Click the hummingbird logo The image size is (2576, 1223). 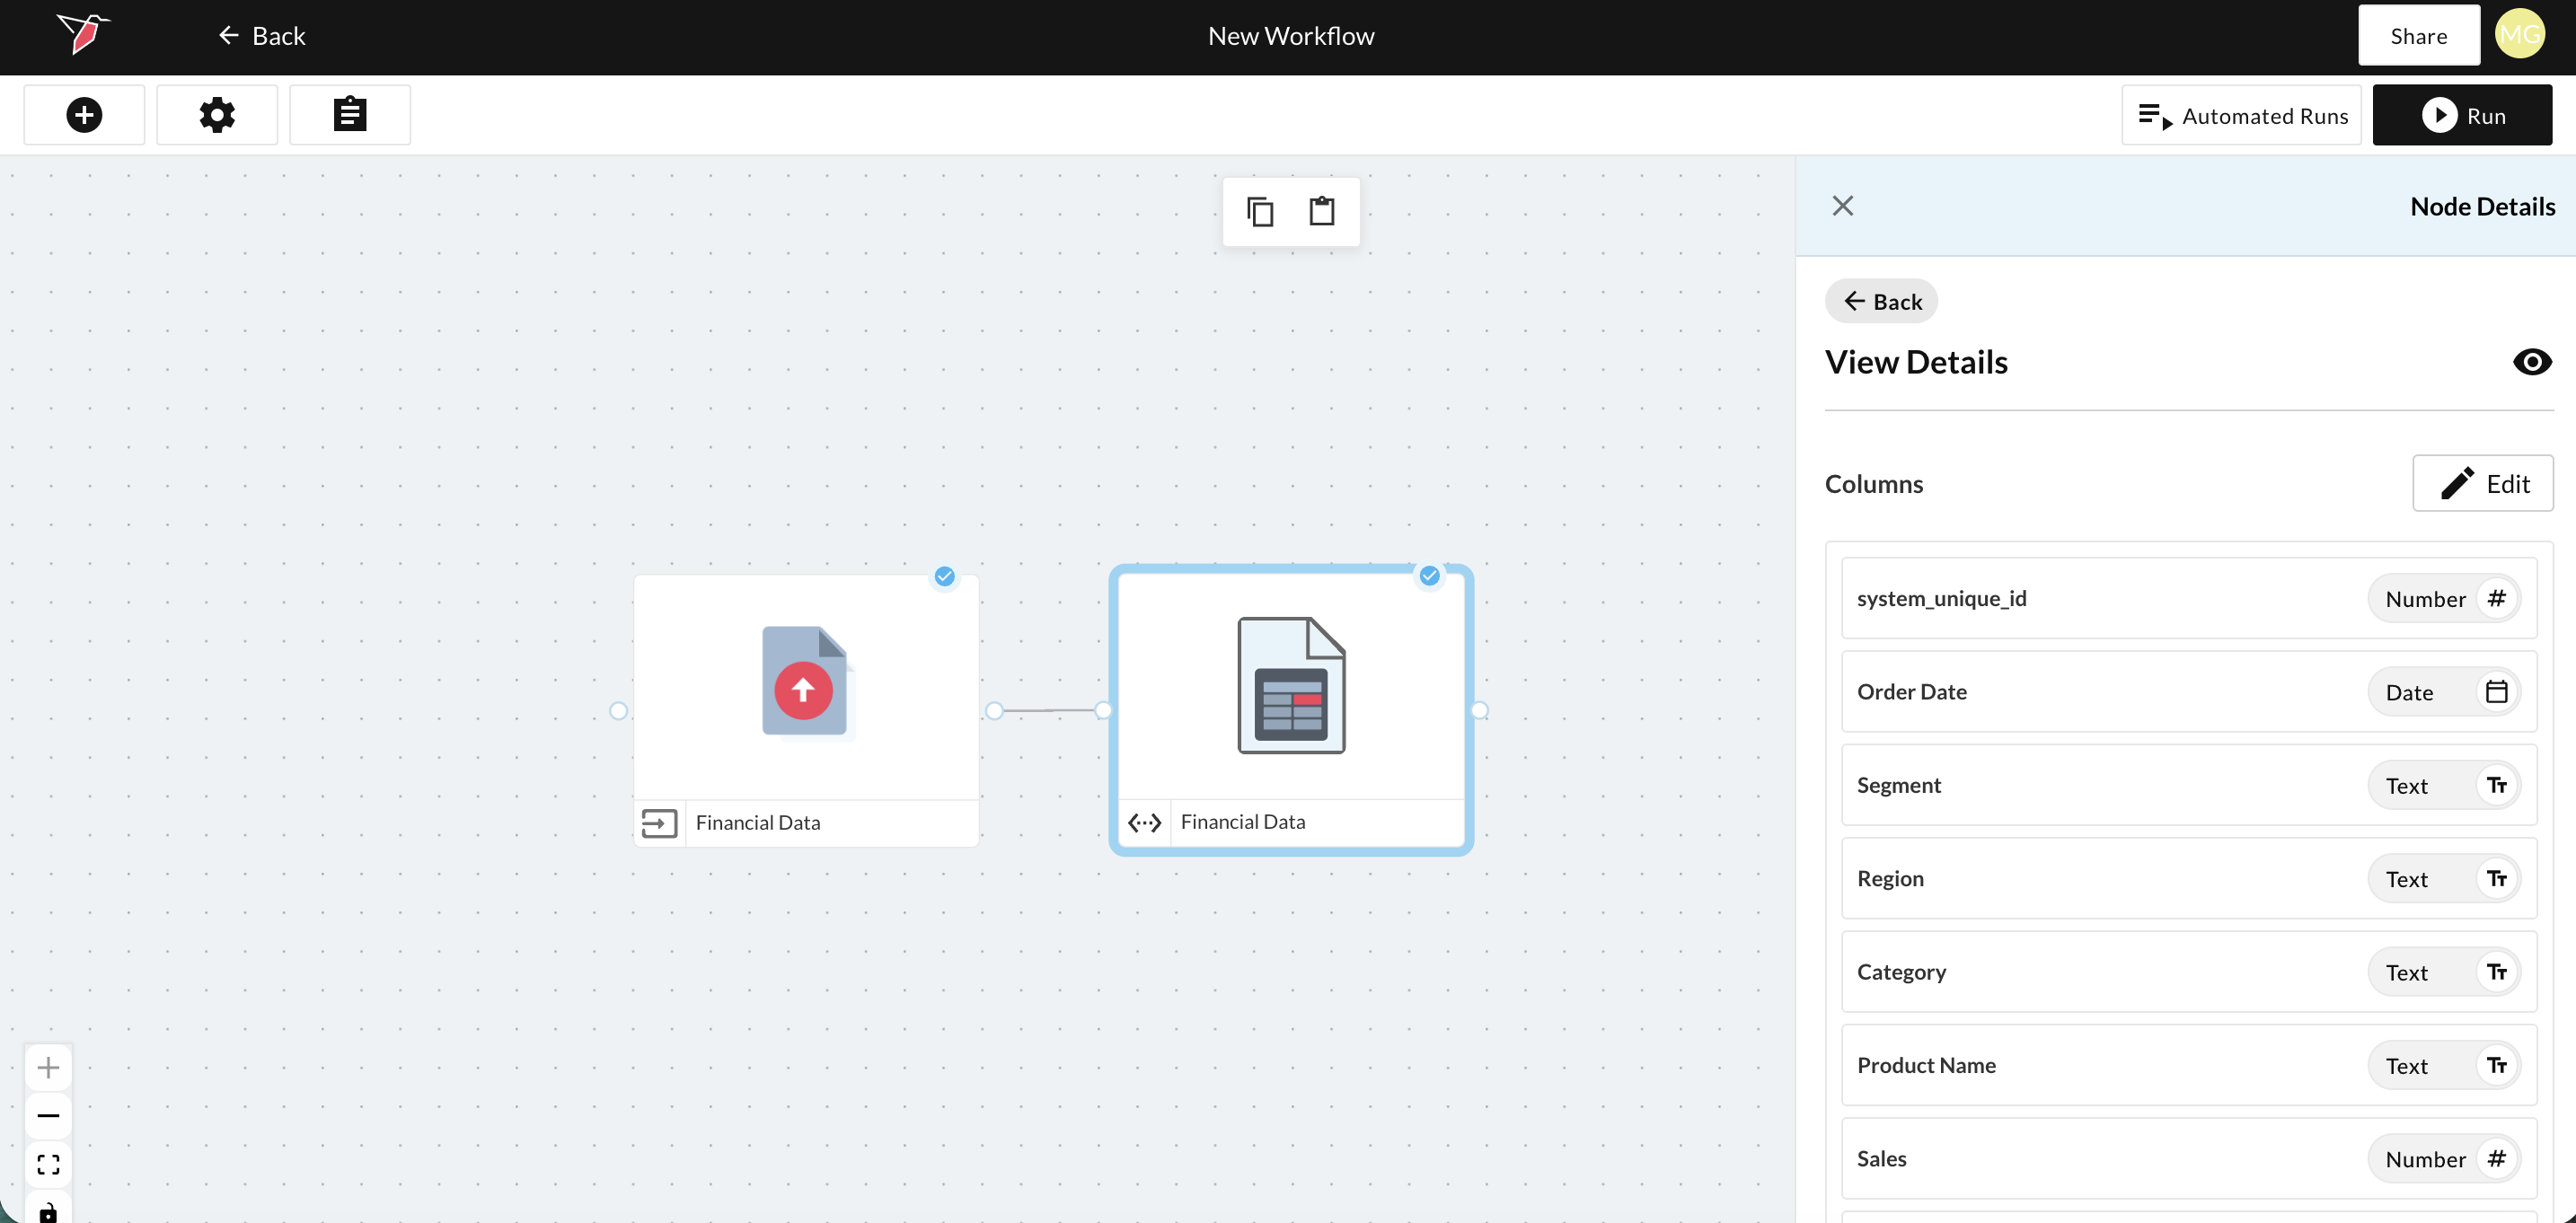83,33
